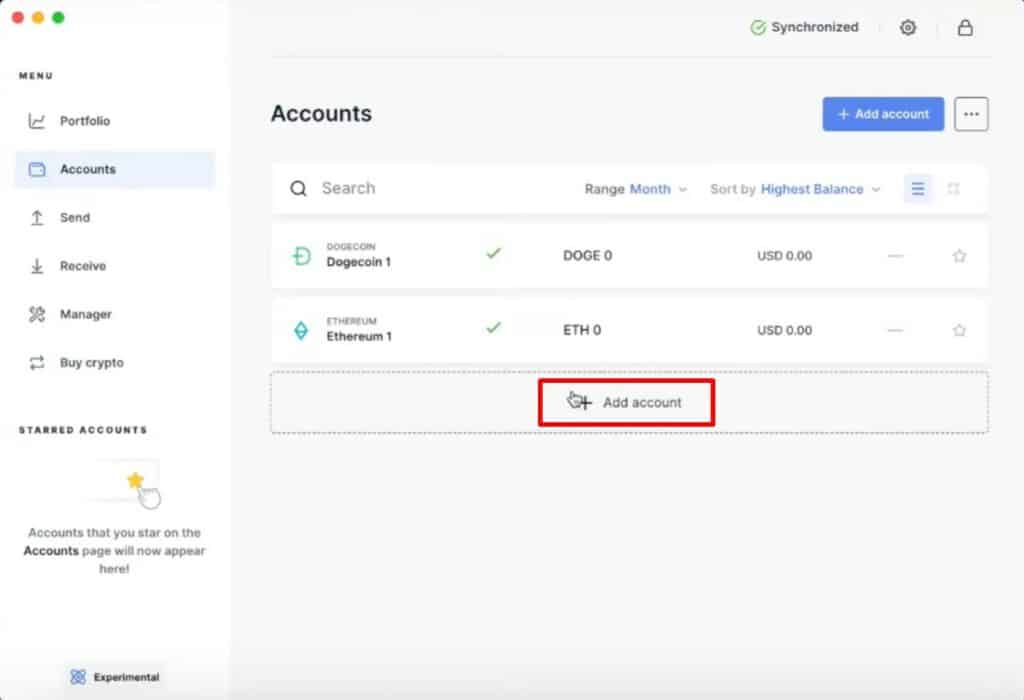Switch accounts to list view layout

[x=917, y=188]
